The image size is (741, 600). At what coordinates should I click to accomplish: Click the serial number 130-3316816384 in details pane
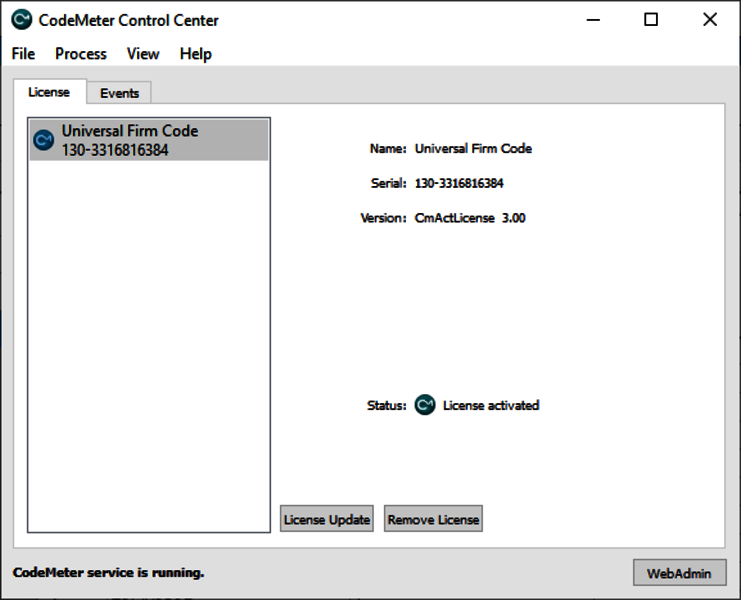[x=459, y=183]
